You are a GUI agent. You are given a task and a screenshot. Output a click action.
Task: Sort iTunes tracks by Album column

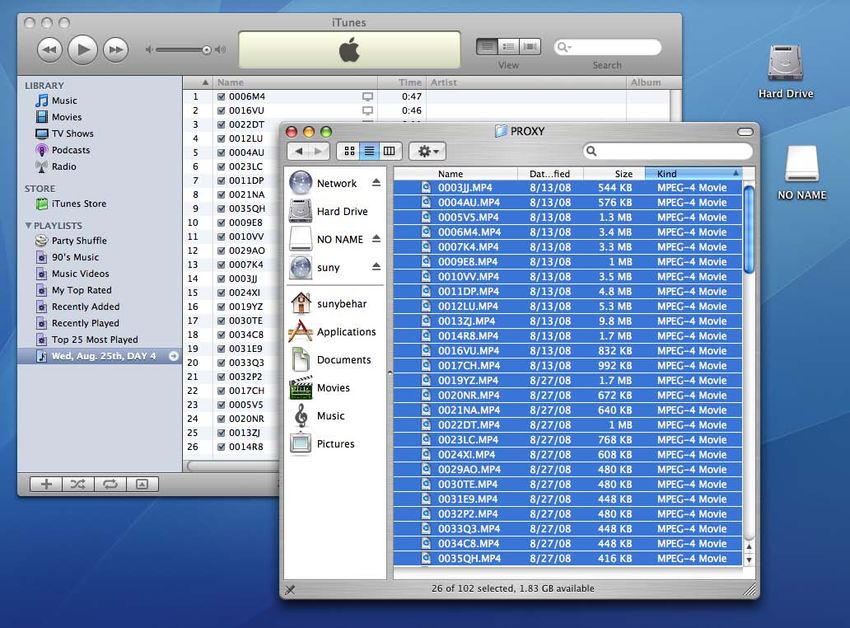648,82
